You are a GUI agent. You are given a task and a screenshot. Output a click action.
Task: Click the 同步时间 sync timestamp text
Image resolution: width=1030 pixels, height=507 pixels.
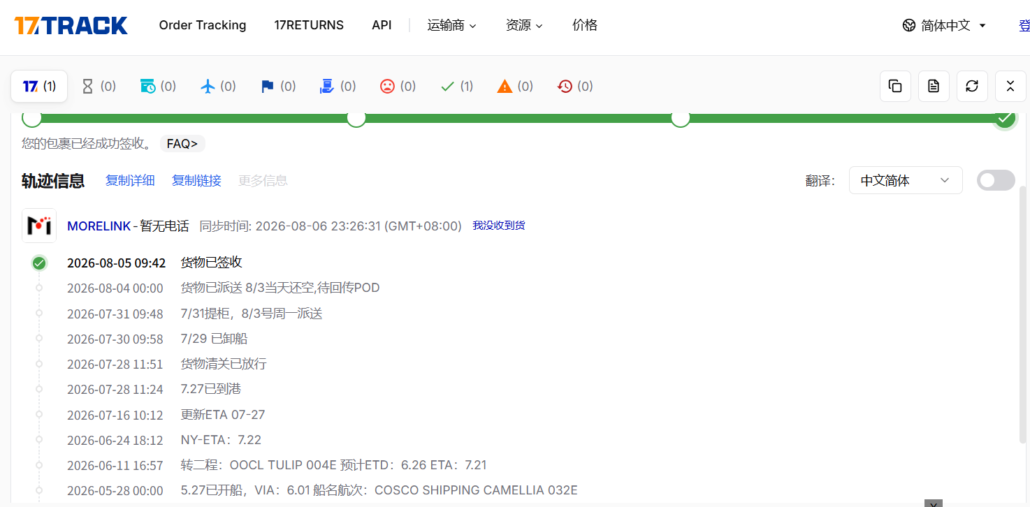(x=330, y=226)
